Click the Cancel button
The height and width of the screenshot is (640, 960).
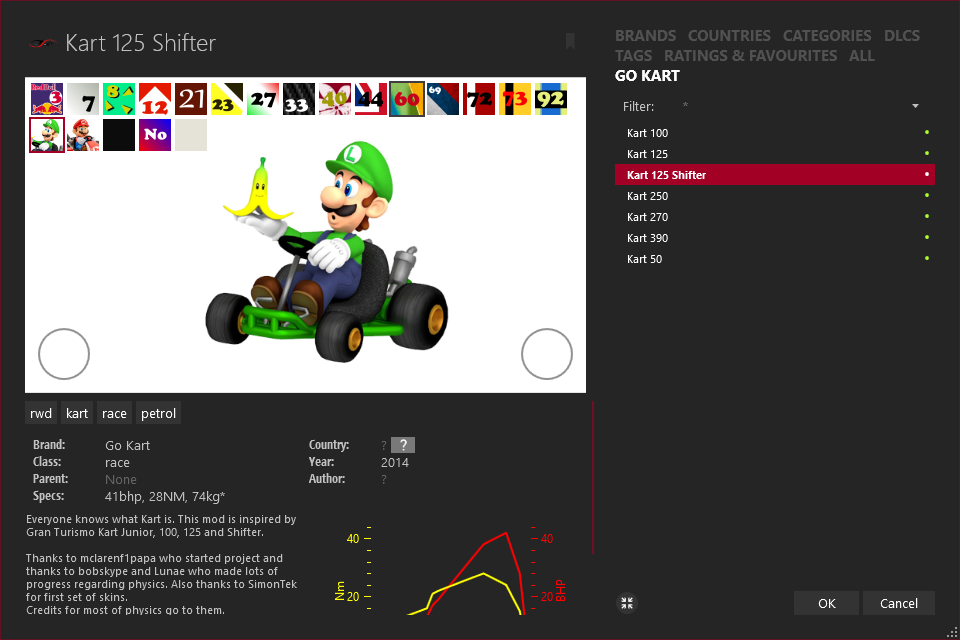[898, 603]
